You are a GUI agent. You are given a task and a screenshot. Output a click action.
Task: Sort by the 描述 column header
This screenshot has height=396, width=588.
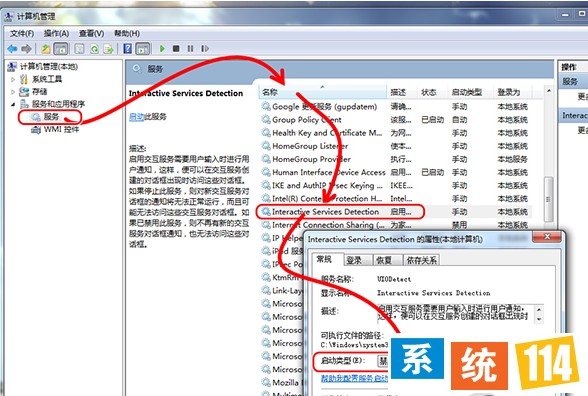coord(402,92)
